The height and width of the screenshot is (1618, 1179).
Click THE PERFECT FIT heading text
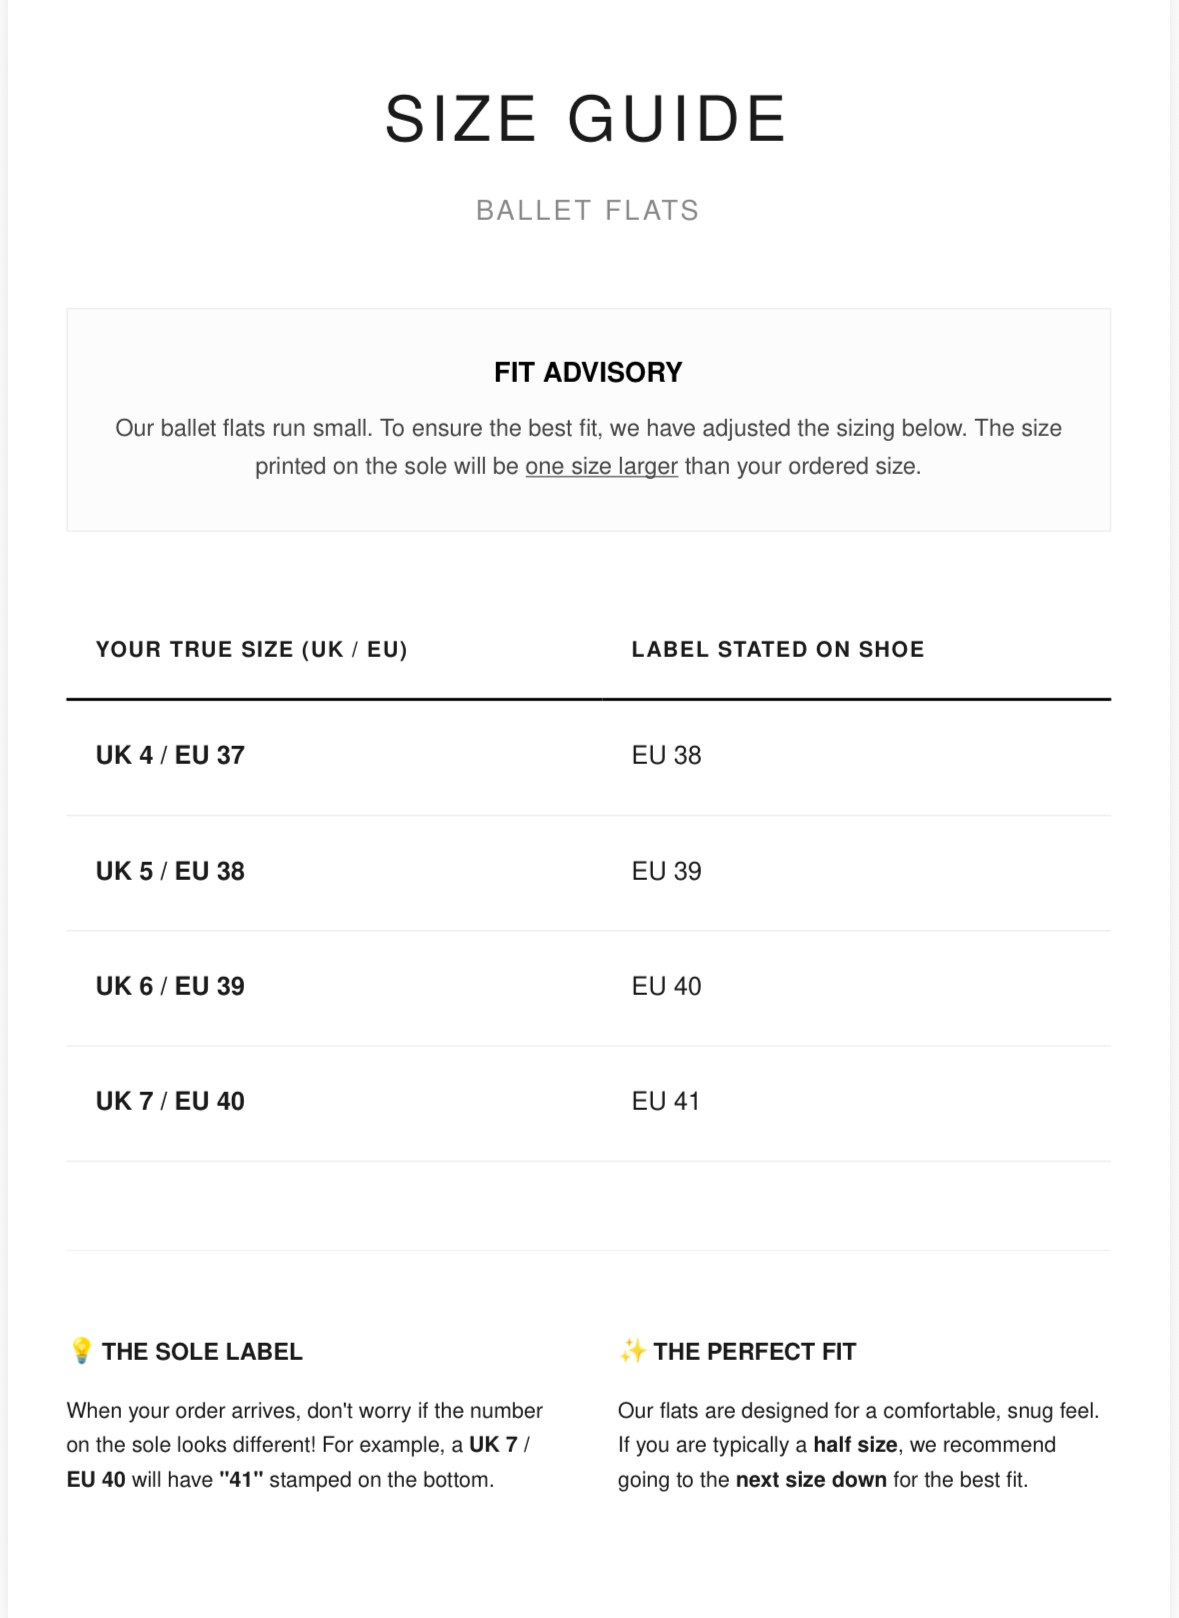(x=755, y=1352)
